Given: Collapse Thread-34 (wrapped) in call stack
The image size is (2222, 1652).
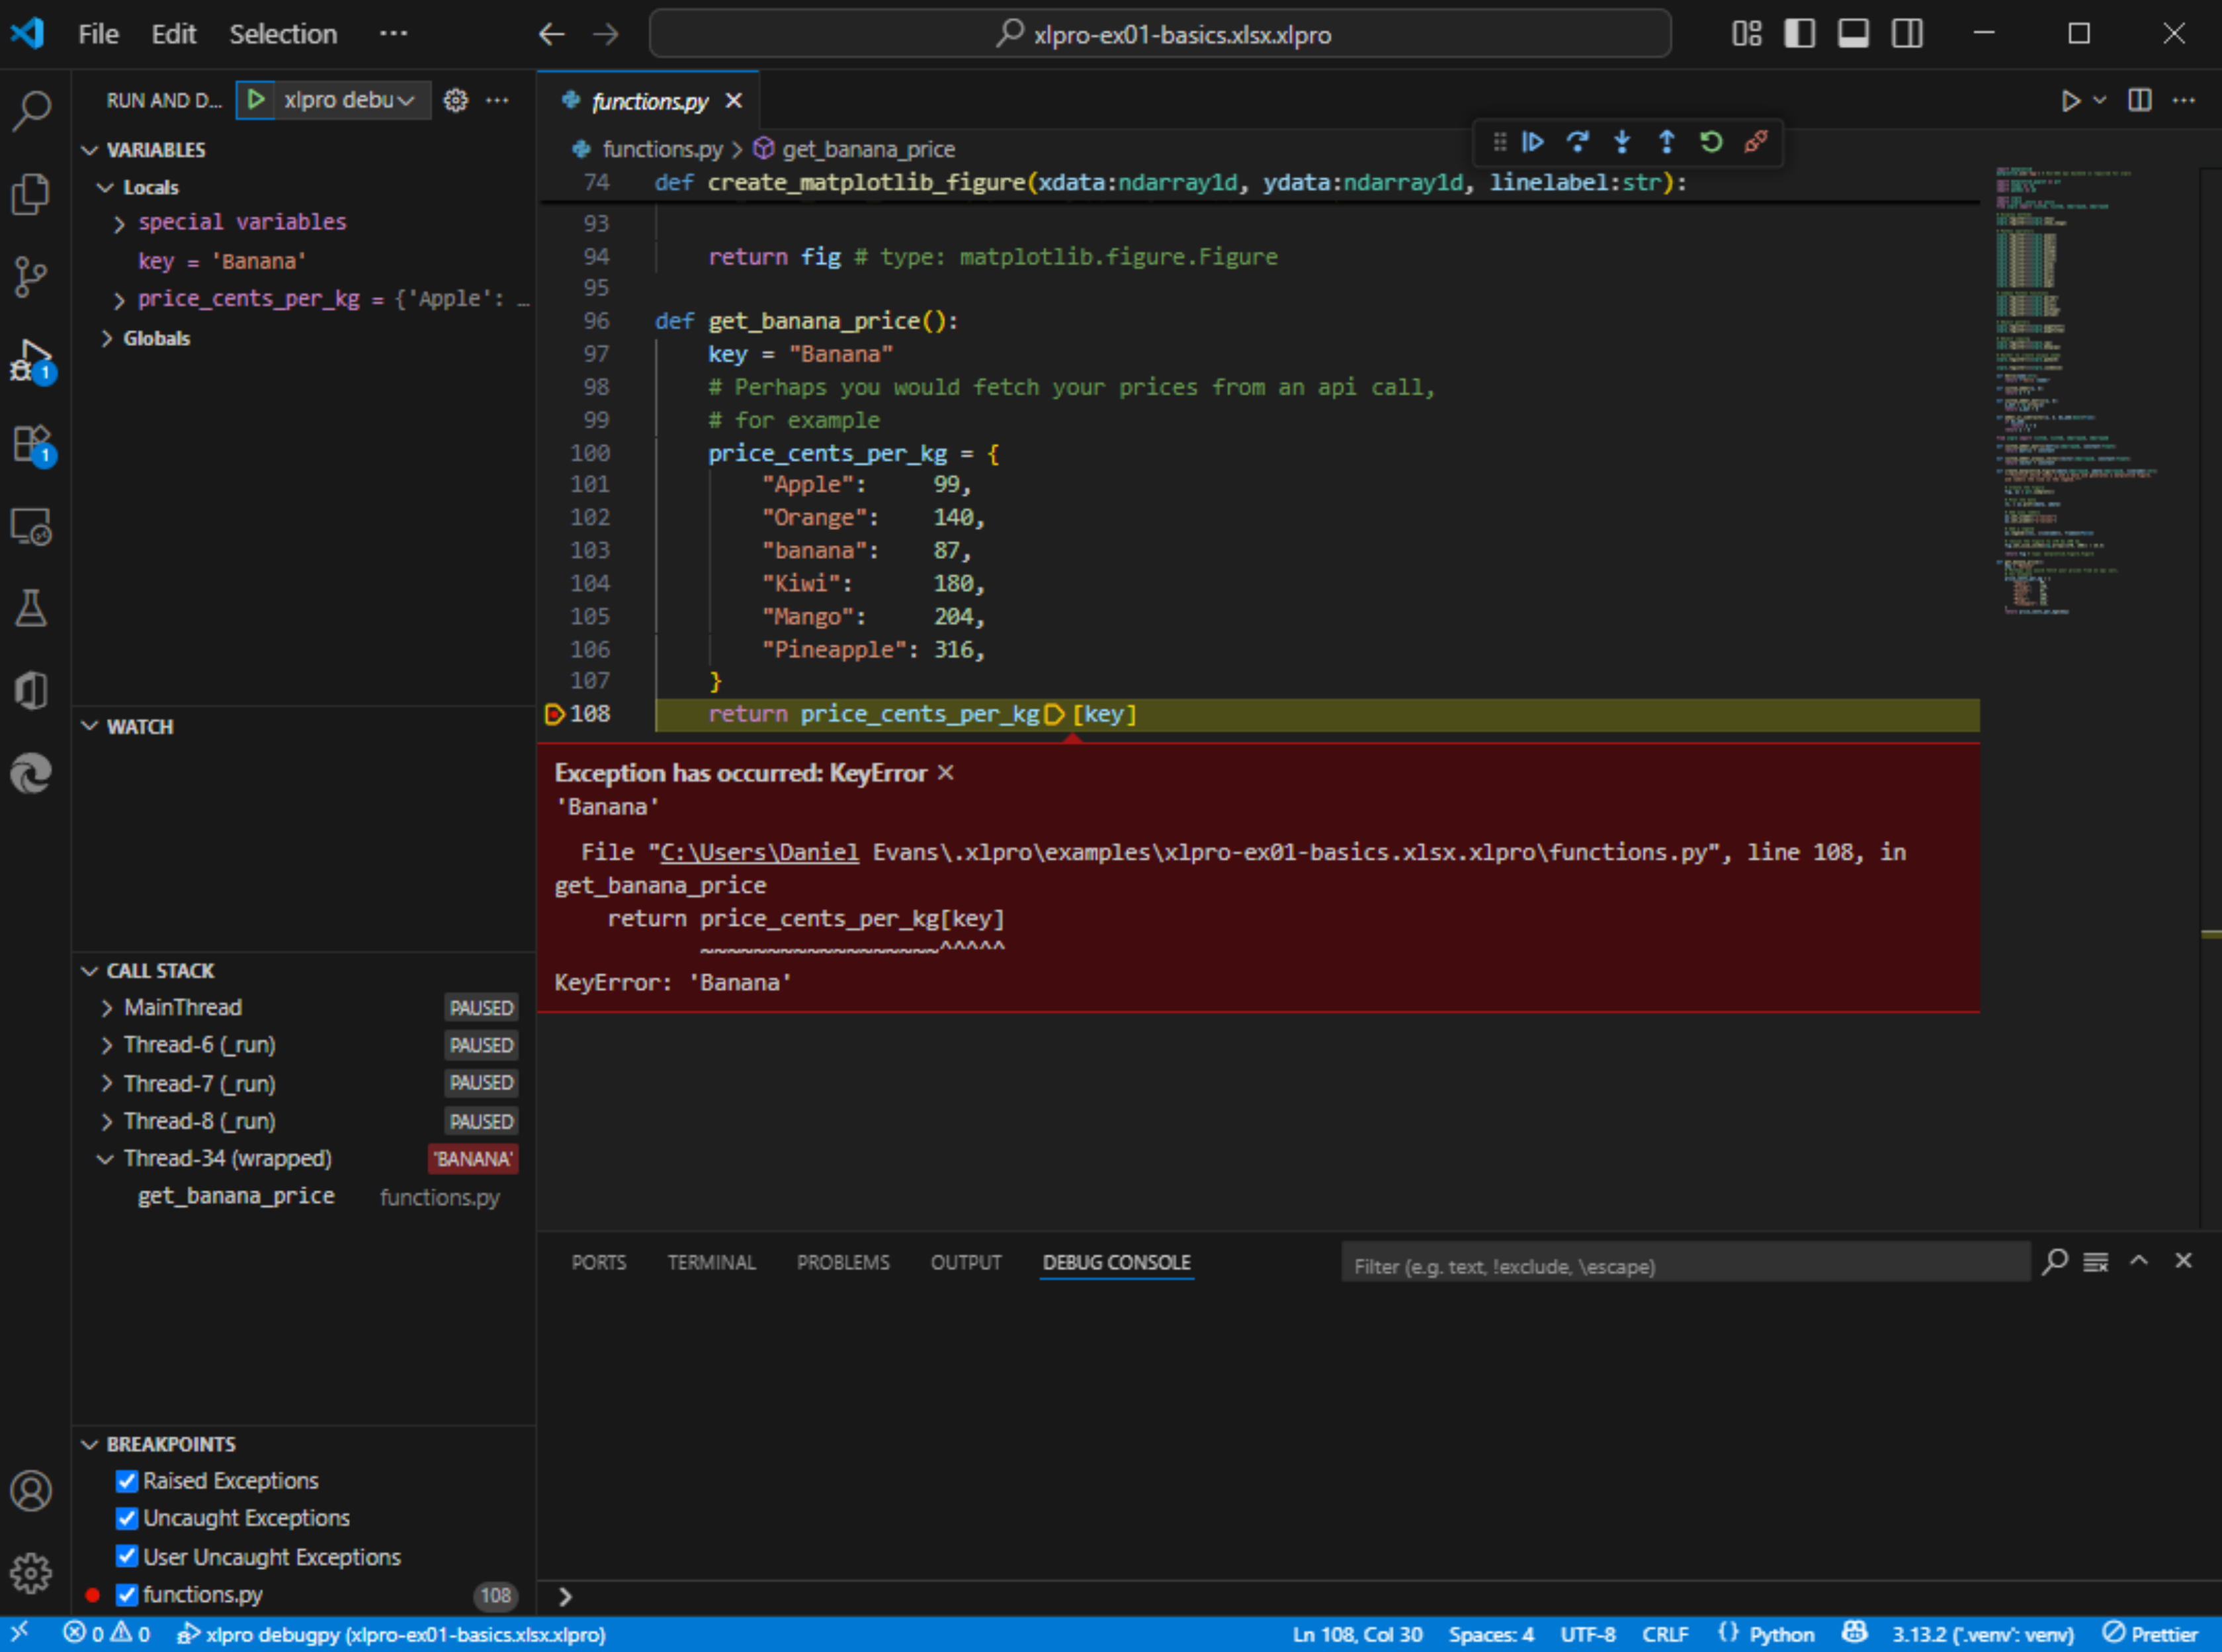Looking at the screenshot, I should pos(105,1159).
